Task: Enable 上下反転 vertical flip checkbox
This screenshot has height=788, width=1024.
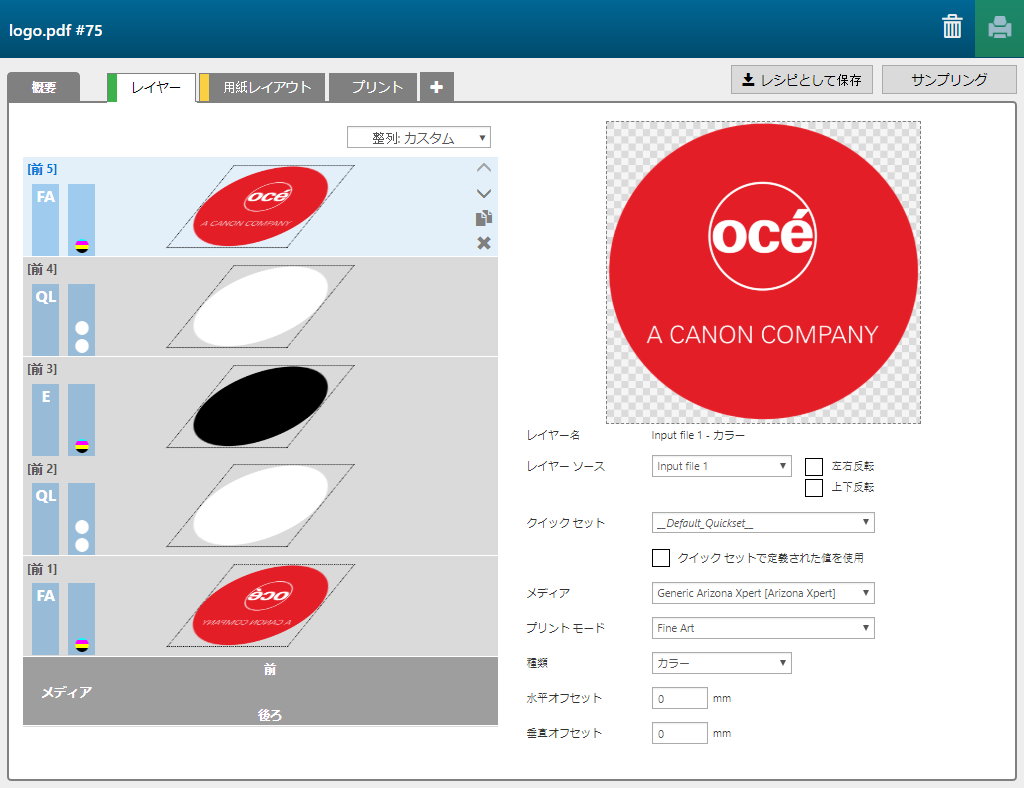Action: coord(814,488)
